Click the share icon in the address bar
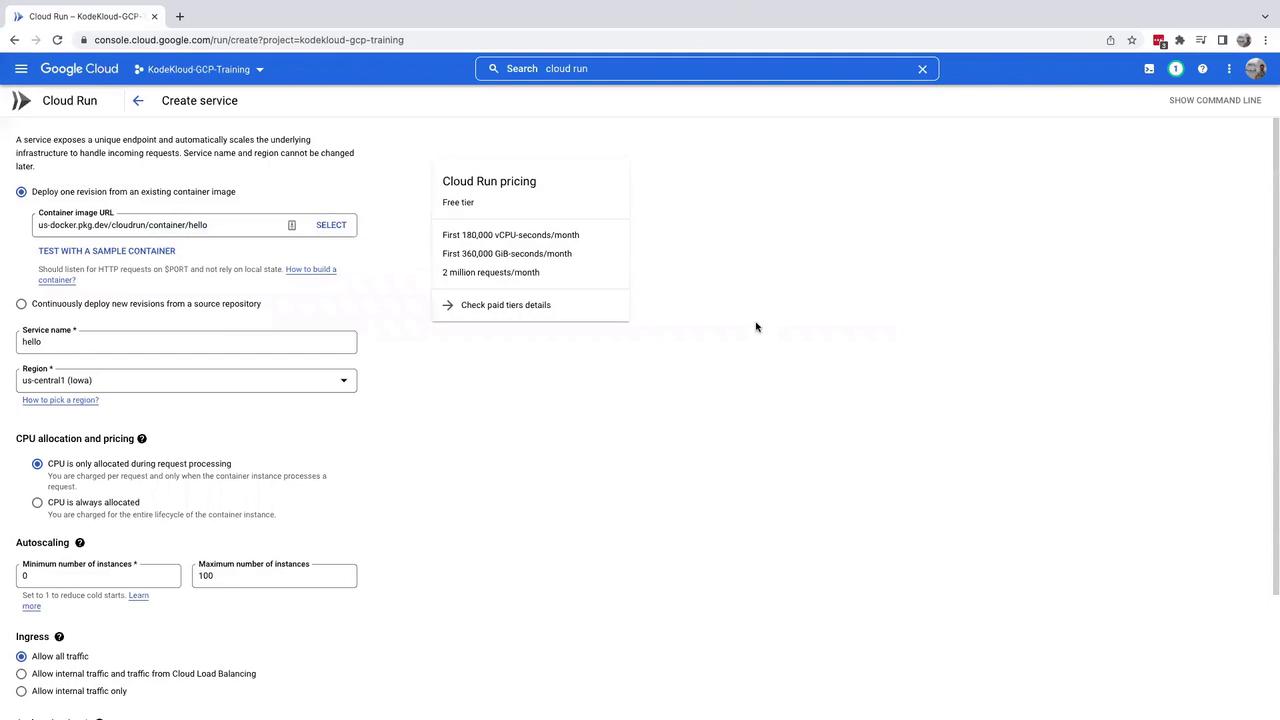The height and width of the screenshot is (720, 1280). tap(1110, 40)
